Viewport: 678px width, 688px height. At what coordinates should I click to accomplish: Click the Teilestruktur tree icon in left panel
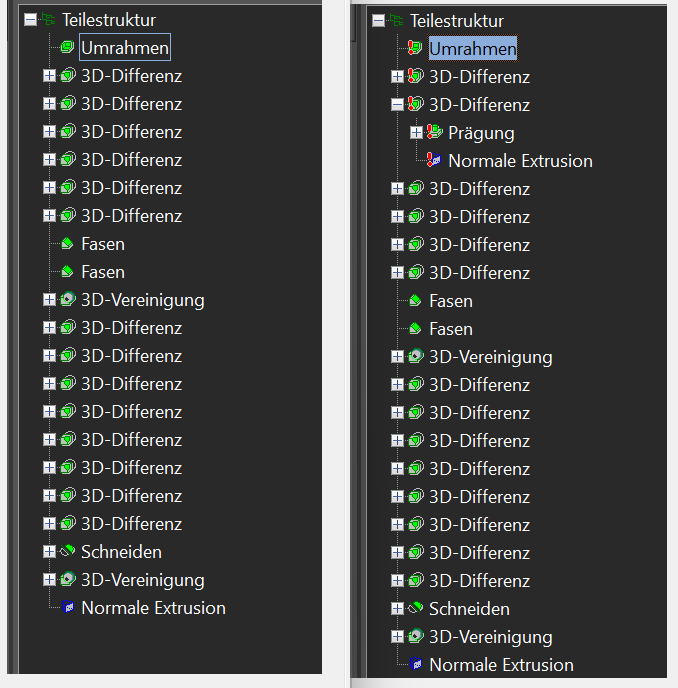(48, 19)
